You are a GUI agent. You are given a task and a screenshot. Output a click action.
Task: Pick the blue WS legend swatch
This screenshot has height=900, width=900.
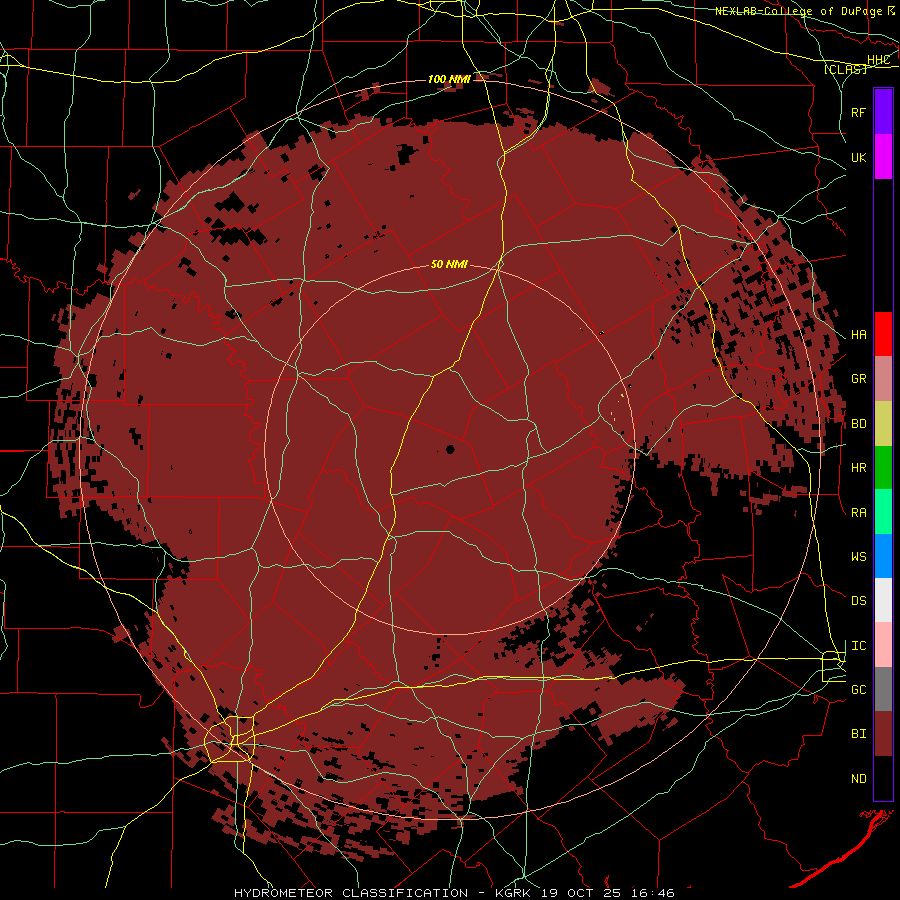[x=883, y=556]
